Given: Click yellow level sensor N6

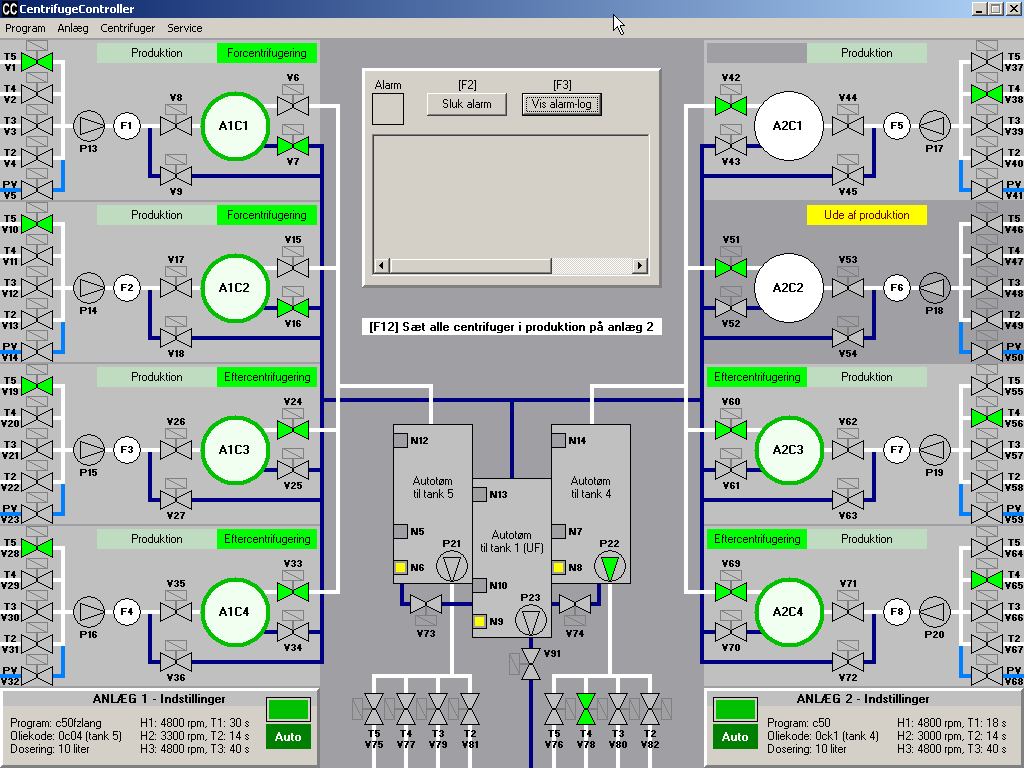Looking at the screenshot, I should coord(401,567).
